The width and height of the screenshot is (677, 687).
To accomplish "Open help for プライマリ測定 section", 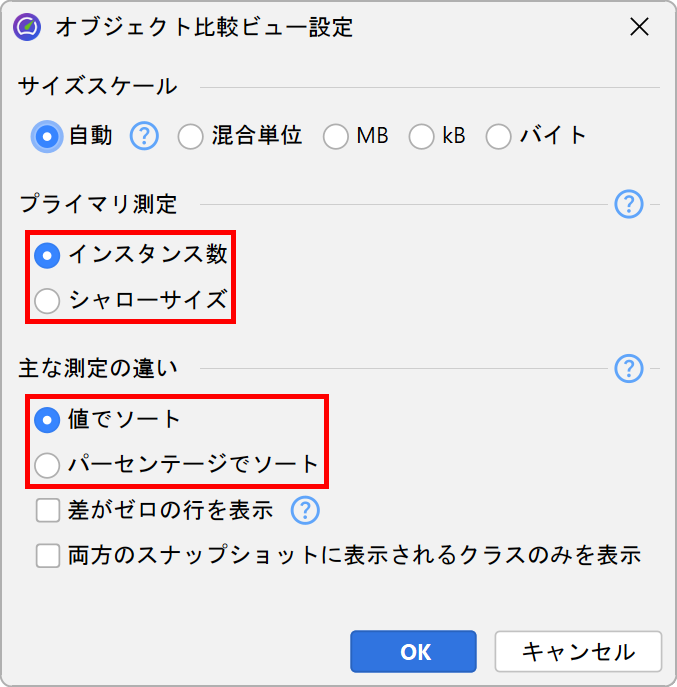I will [x=628, y=205].
